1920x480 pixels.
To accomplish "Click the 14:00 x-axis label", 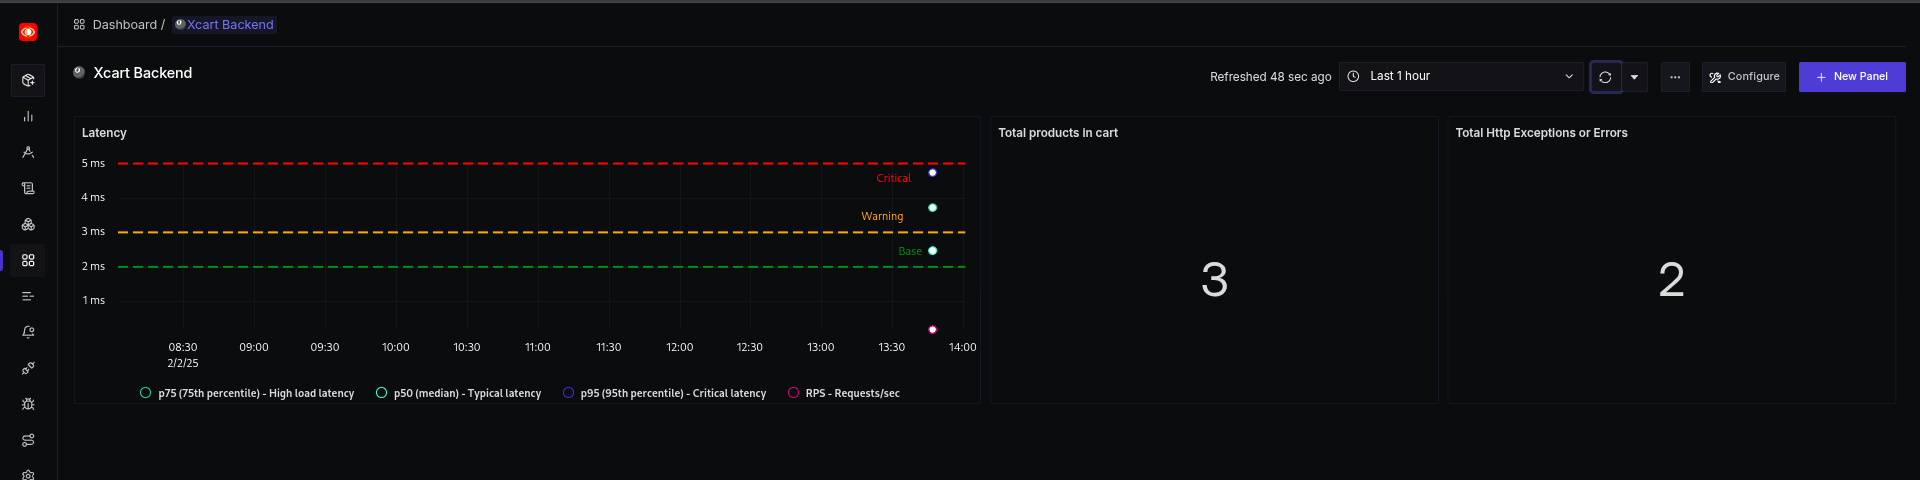I will 963,347.
